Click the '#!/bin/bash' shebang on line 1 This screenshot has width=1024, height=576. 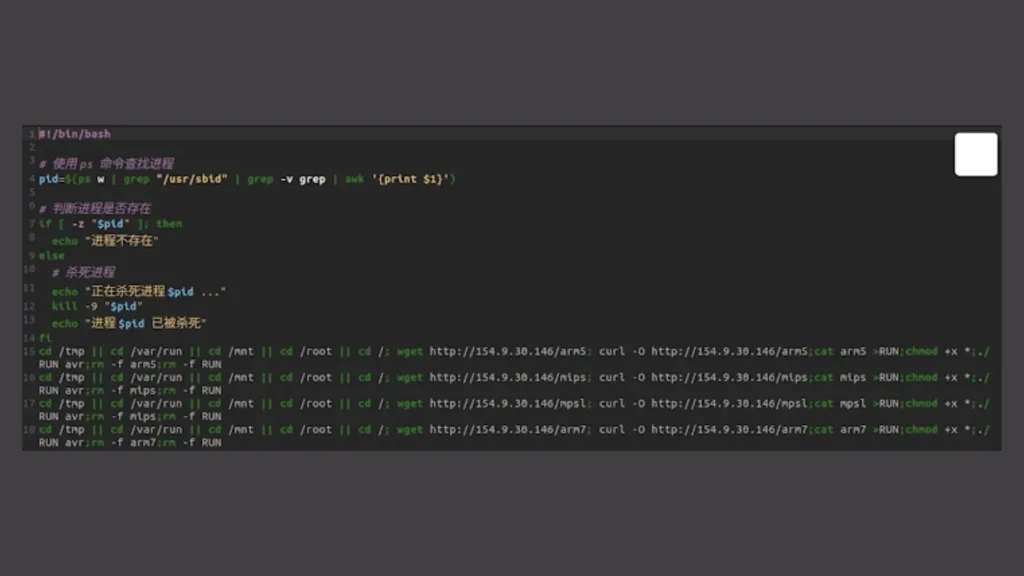click(x=74, y=134)
